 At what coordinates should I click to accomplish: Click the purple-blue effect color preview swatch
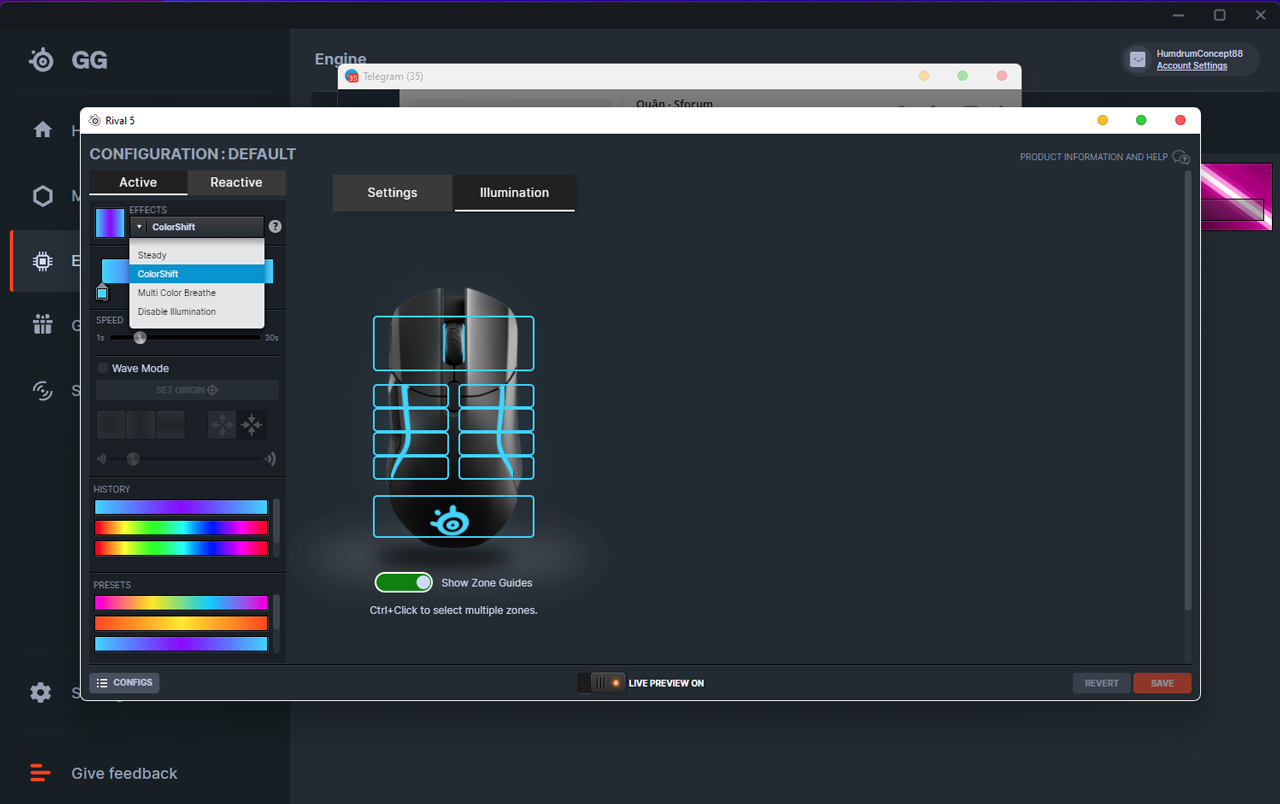[x=110, y=223]
